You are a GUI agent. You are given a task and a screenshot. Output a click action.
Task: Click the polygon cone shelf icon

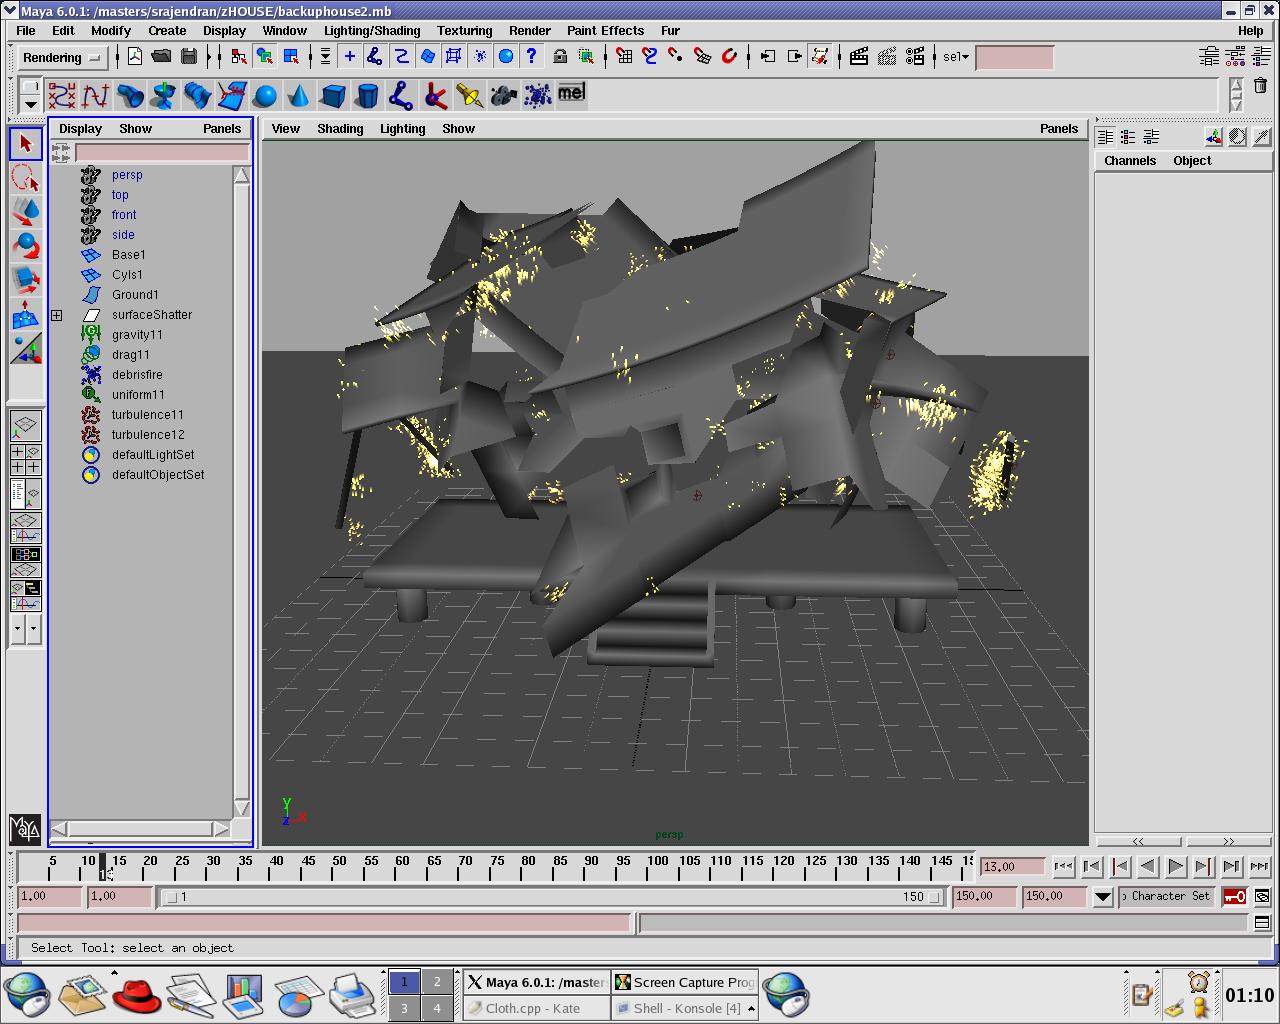click(298, 96)
